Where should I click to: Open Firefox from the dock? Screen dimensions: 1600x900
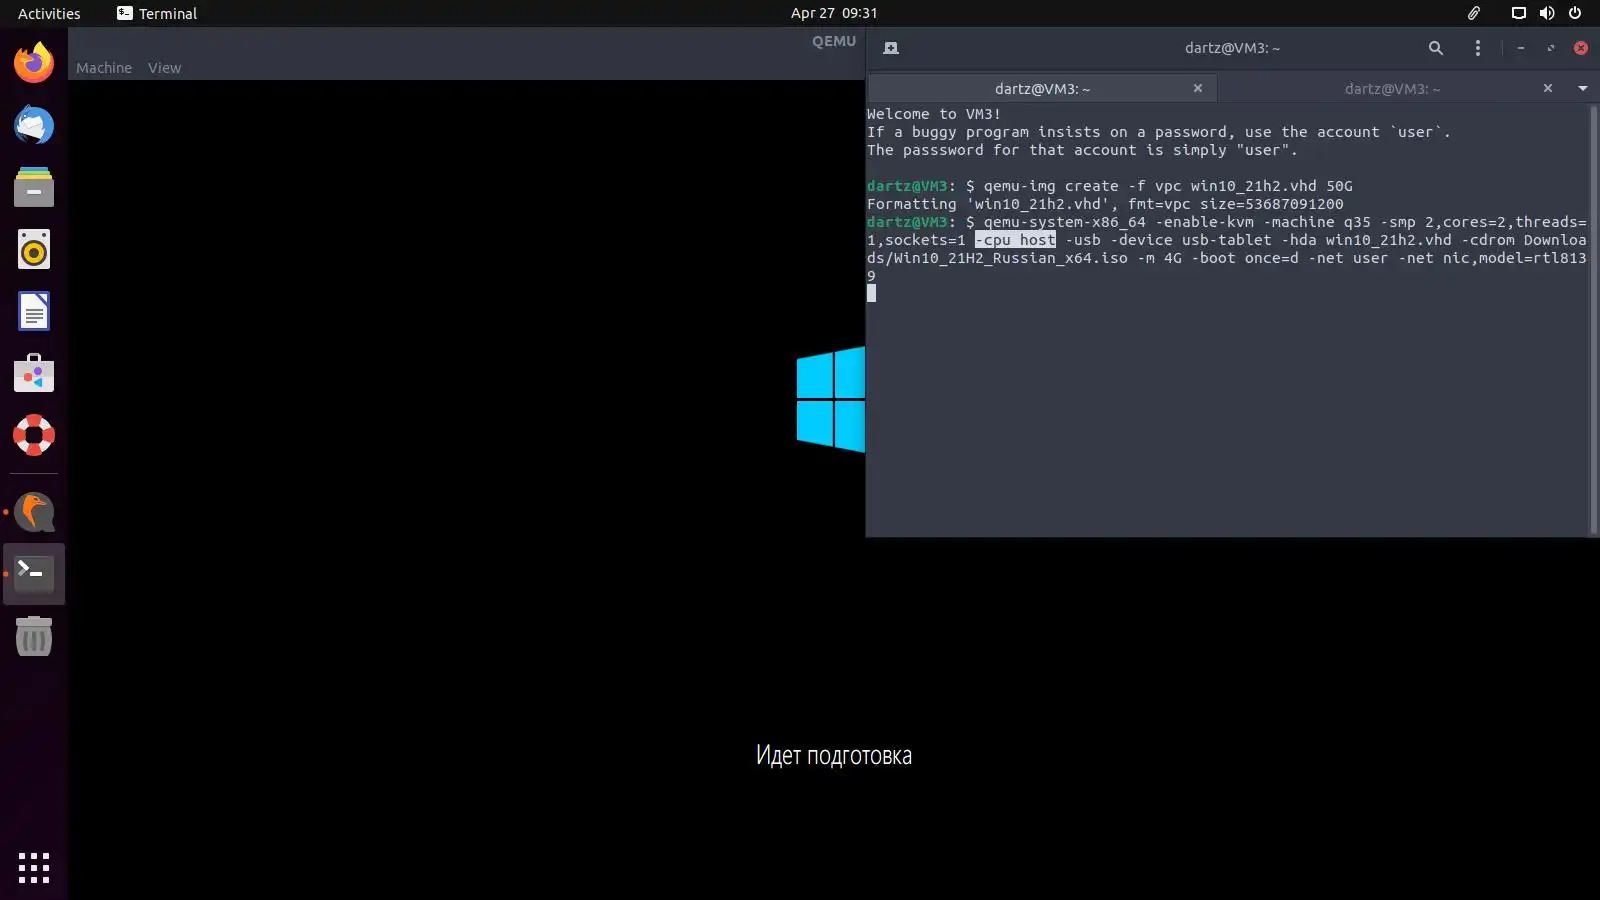click(34, 63)
